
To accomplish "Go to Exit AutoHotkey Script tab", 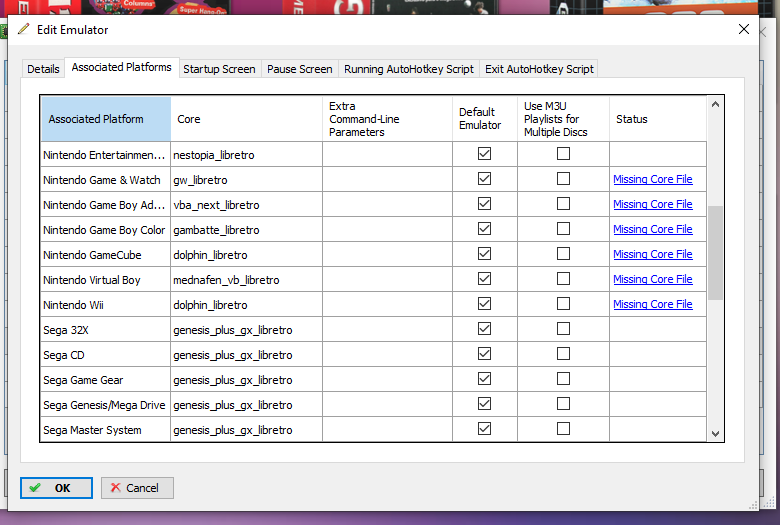I will coord(539,69).
